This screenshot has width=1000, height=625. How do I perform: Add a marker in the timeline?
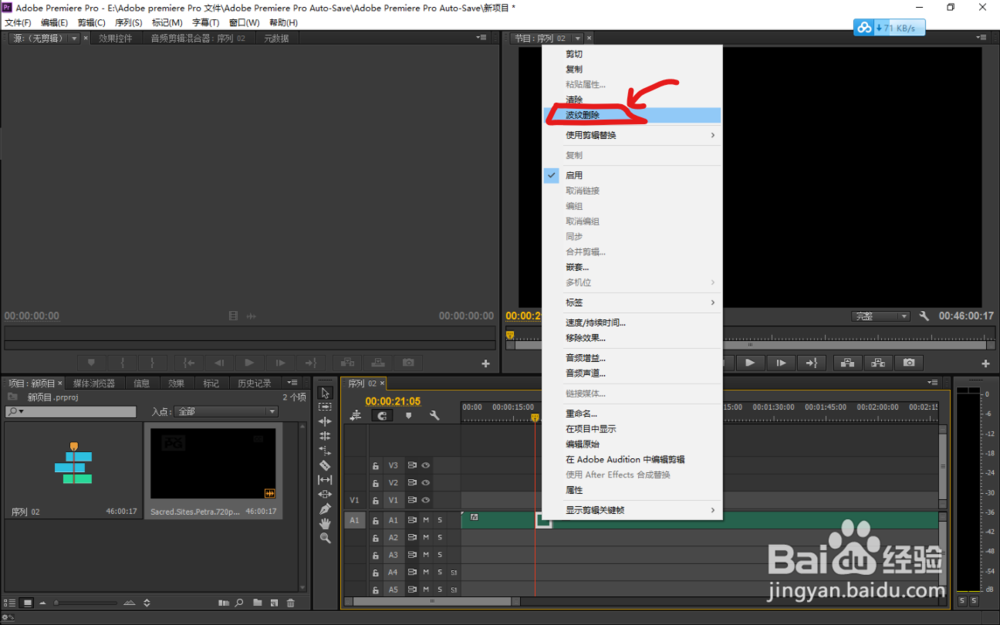pyautogui.click(x=409, y=416)
